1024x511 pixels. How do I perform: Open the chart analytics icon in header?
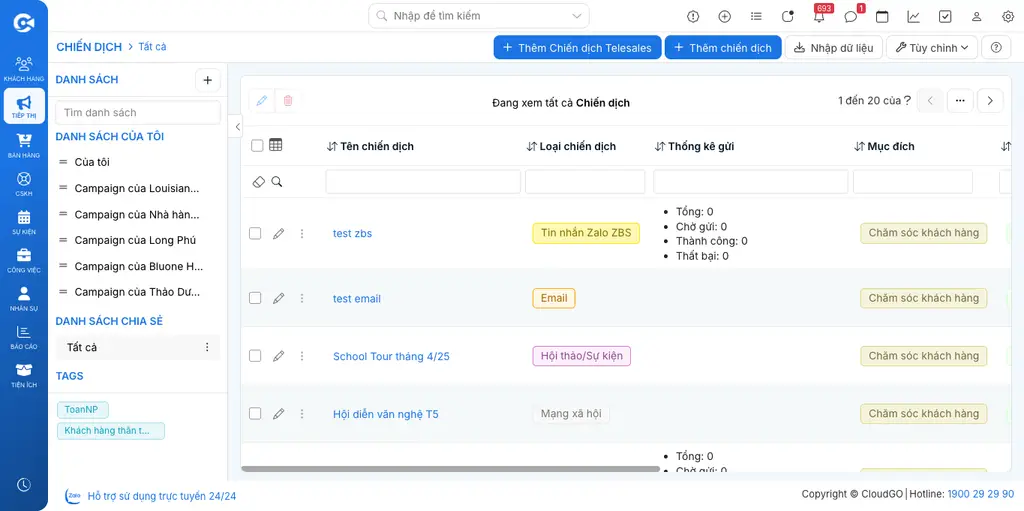point(914,17)
